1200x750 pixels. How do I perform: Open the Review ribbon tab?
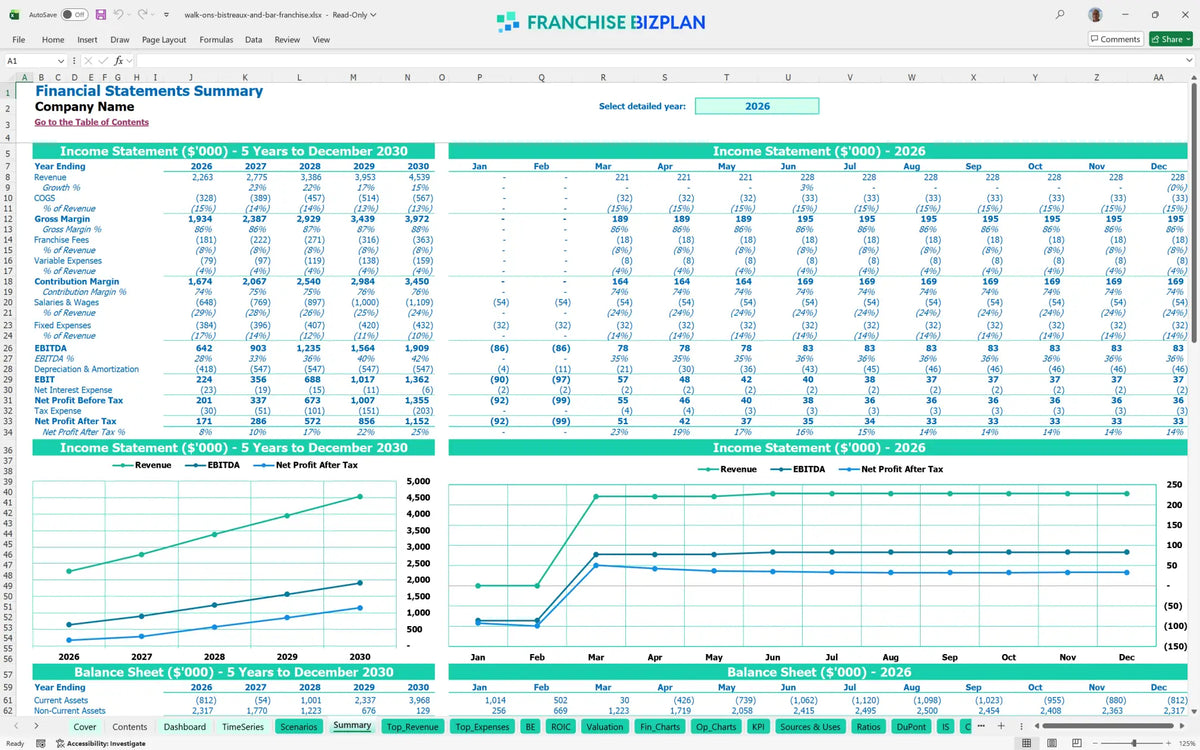[x=287, y=39]
